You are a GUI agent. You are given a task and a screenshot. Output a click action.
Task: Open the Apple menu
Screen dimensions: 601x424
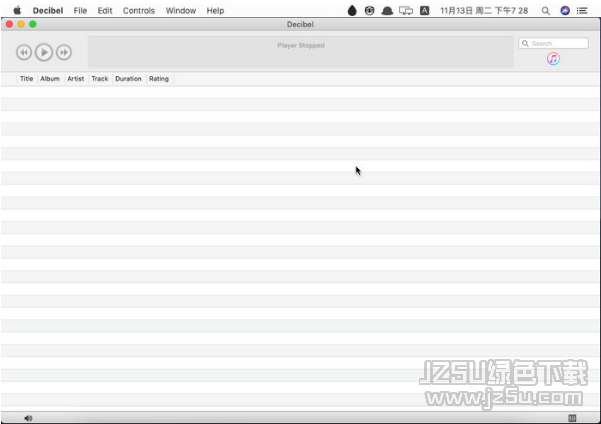[17, 10]
